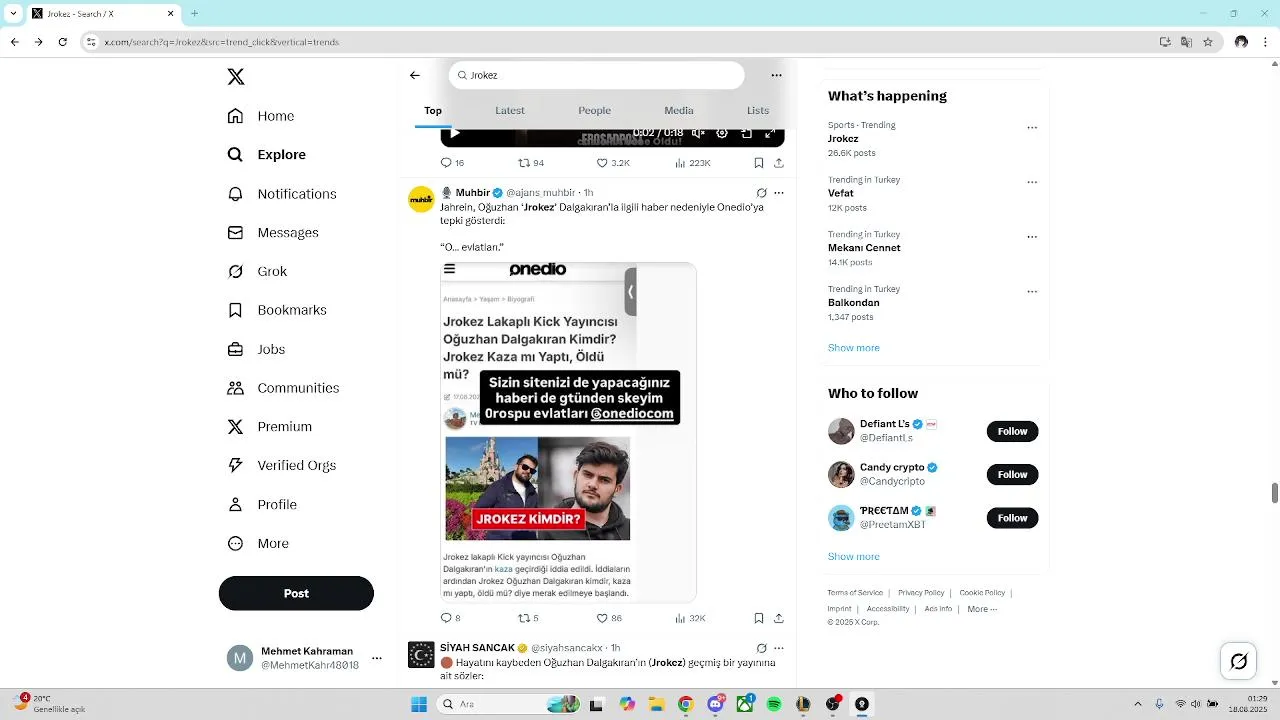The height and width of the screenshot is (720, 1280).
Task: Open more options on SİYAH SANCAK post
Action: [779, 648]
